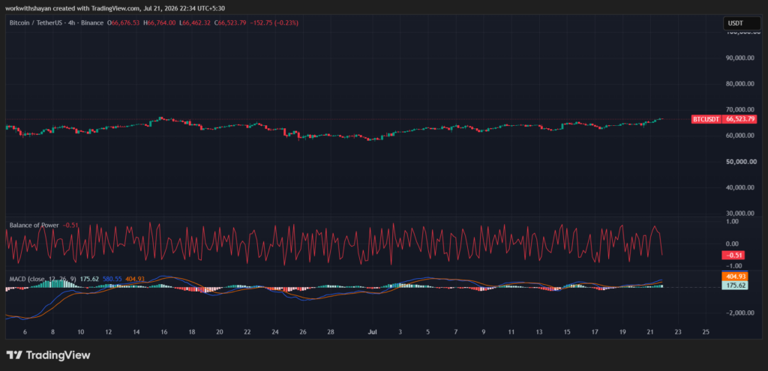Click date 28 on the time axis
This screenshot has width=768, height=371.
click(331, 332)
